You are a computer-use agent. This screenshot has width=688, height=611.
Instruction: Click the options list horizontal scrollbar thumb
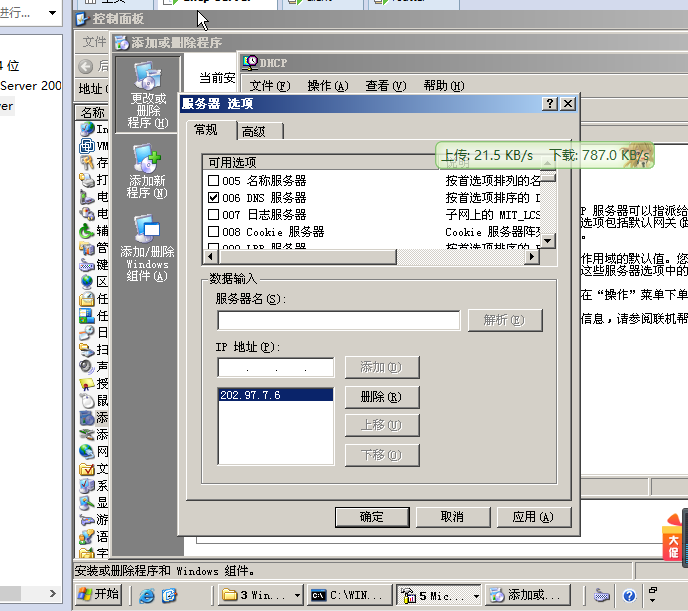pos(307,257)
